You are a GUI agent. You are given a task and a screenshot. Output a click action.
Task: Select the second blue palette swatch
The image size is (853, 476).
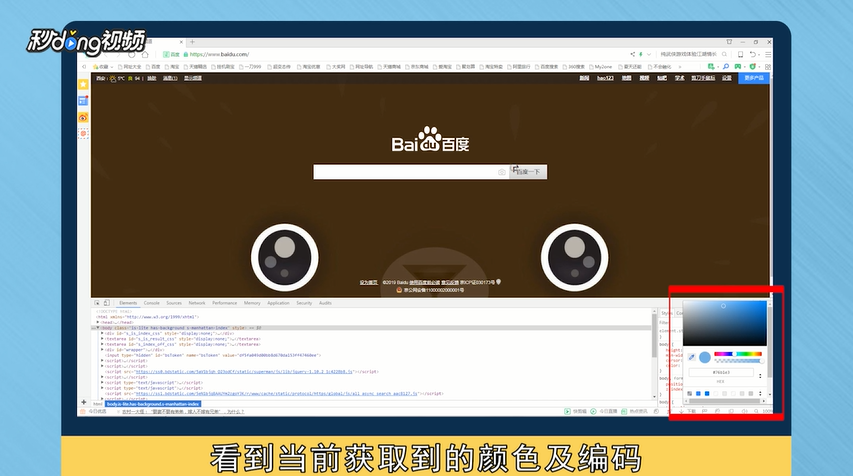(707, 393)
